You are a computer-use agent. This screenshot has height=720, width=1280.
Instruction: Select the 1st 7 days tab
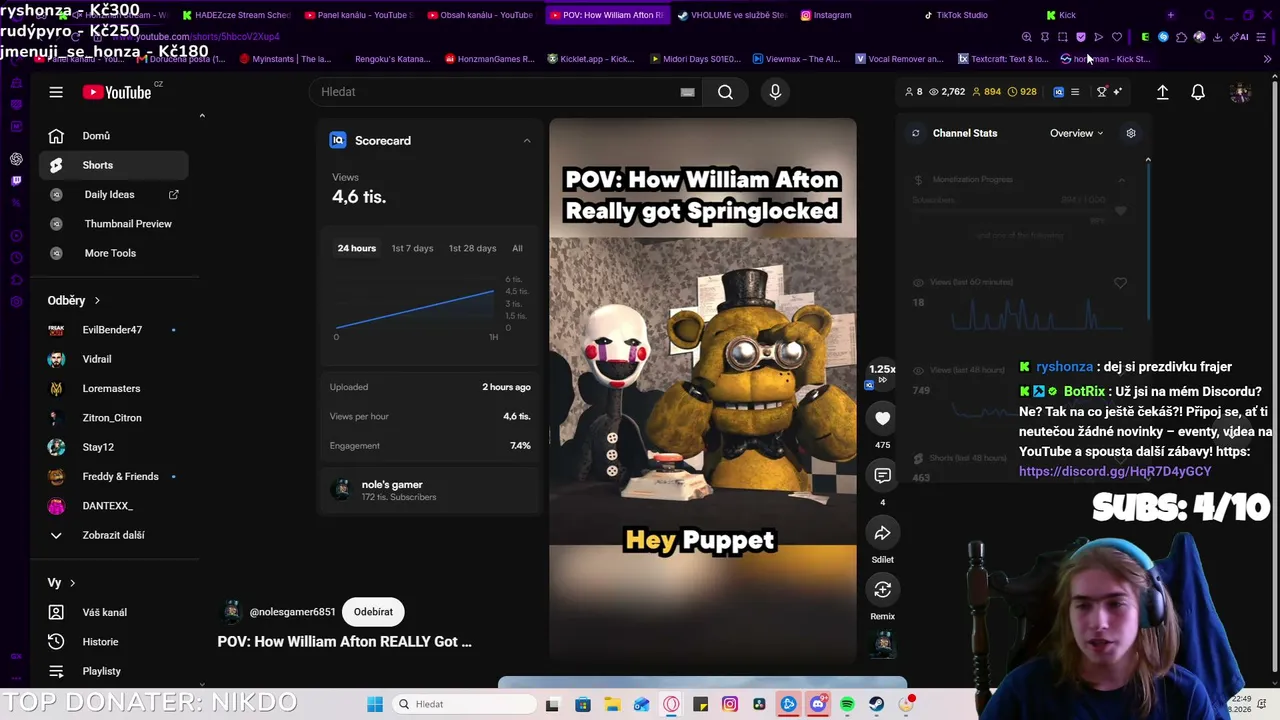pyautogui.click(x=412, y=248)
